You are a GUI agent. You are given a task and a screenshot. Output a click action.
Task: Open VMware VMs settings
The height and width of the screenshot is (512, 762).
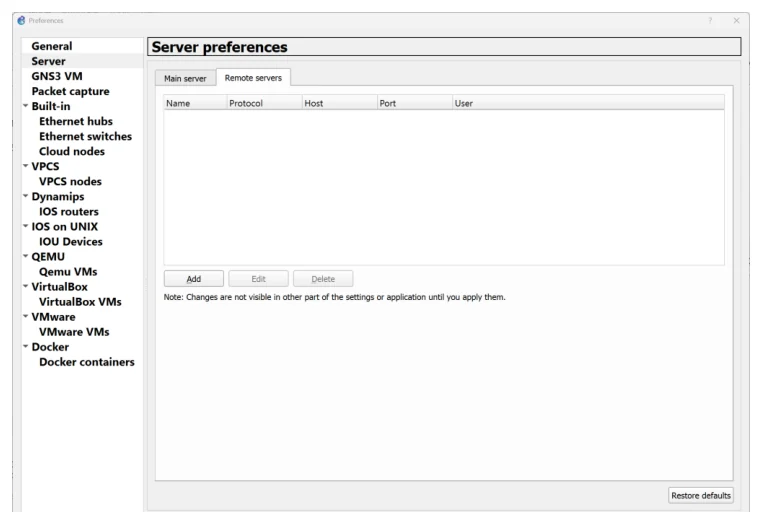(x=74, y=332)
